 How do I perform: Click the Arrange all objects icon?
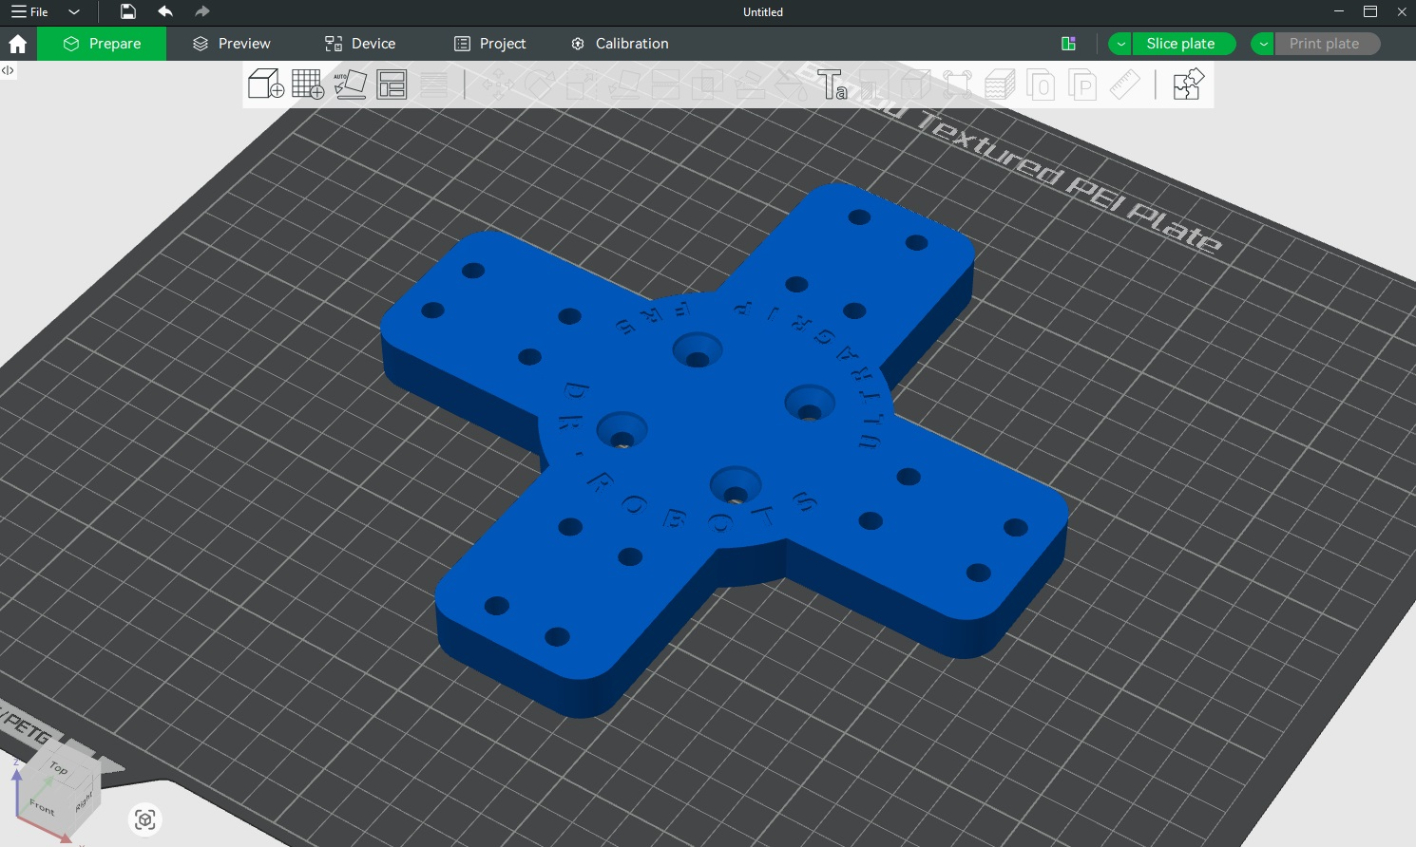(392, 84)
